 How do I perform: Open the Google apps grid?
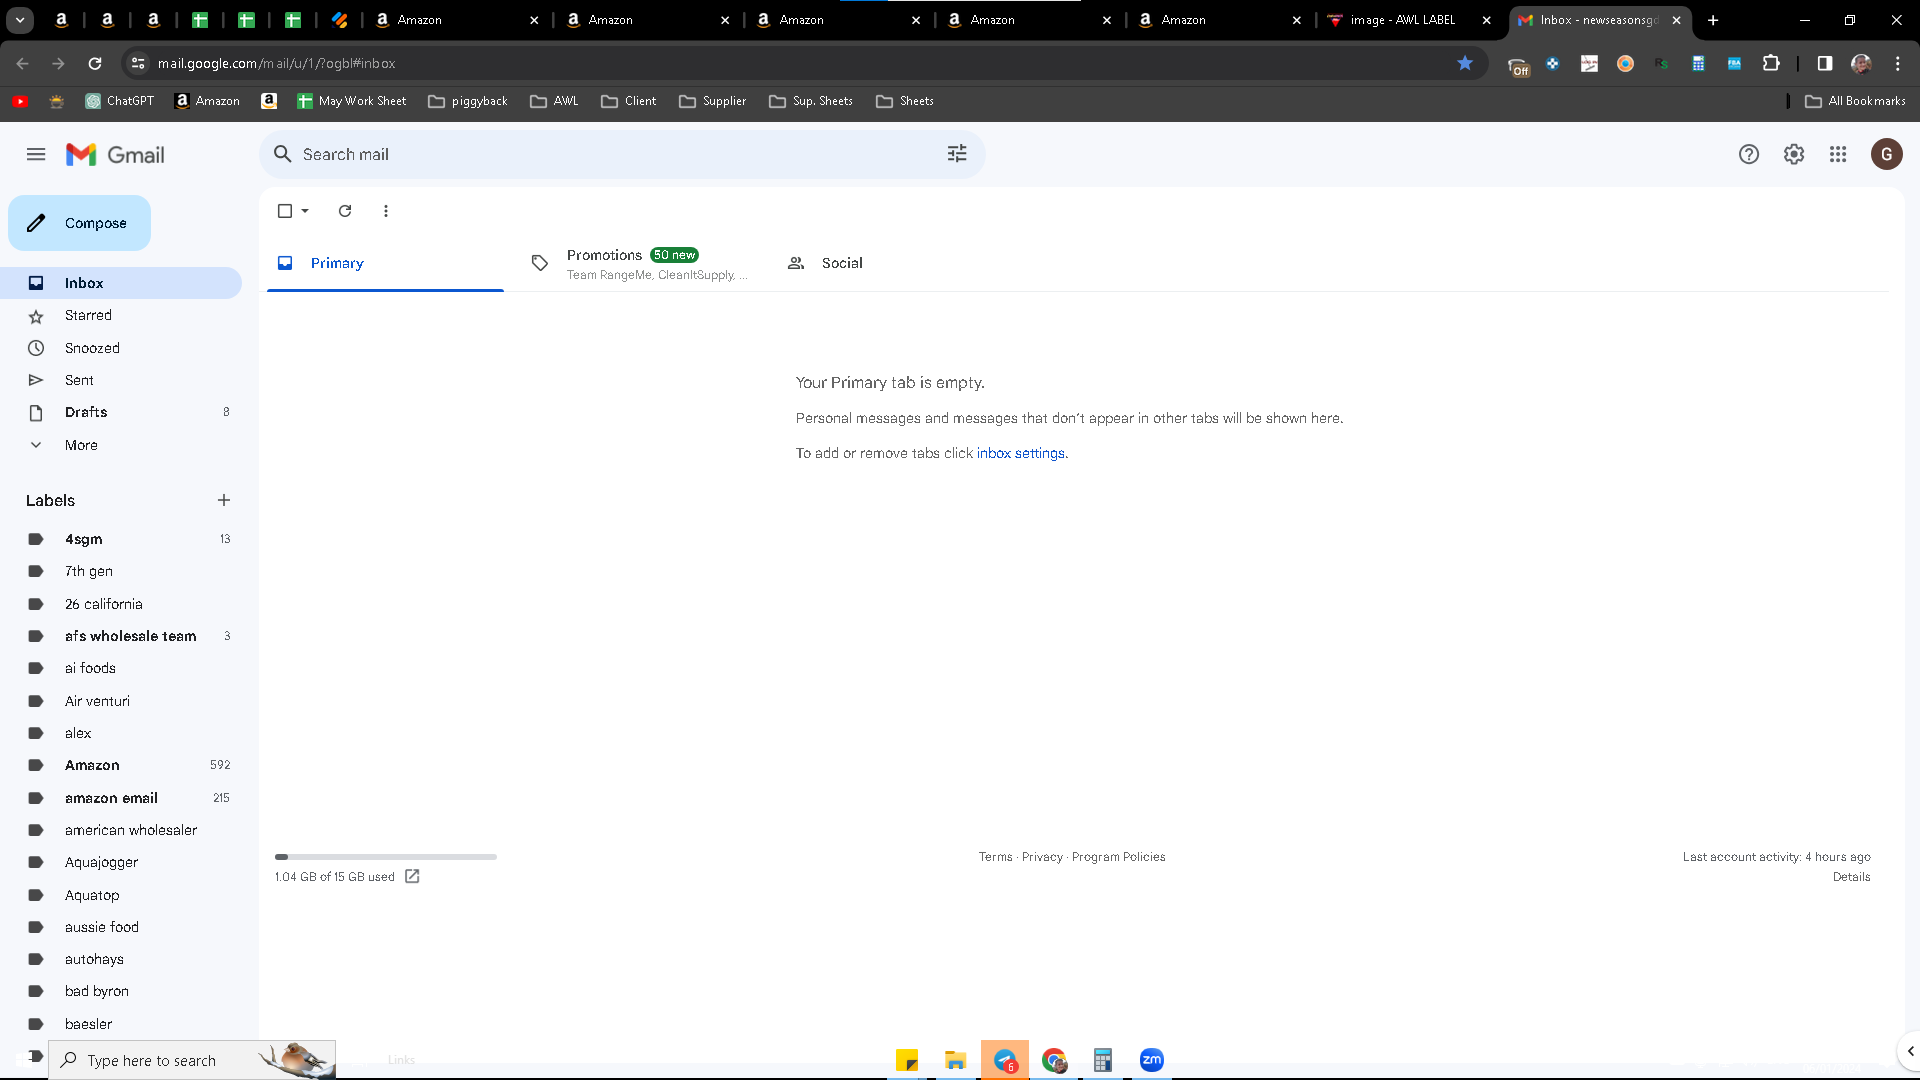pyautogui.click(x=1838, y=154)
